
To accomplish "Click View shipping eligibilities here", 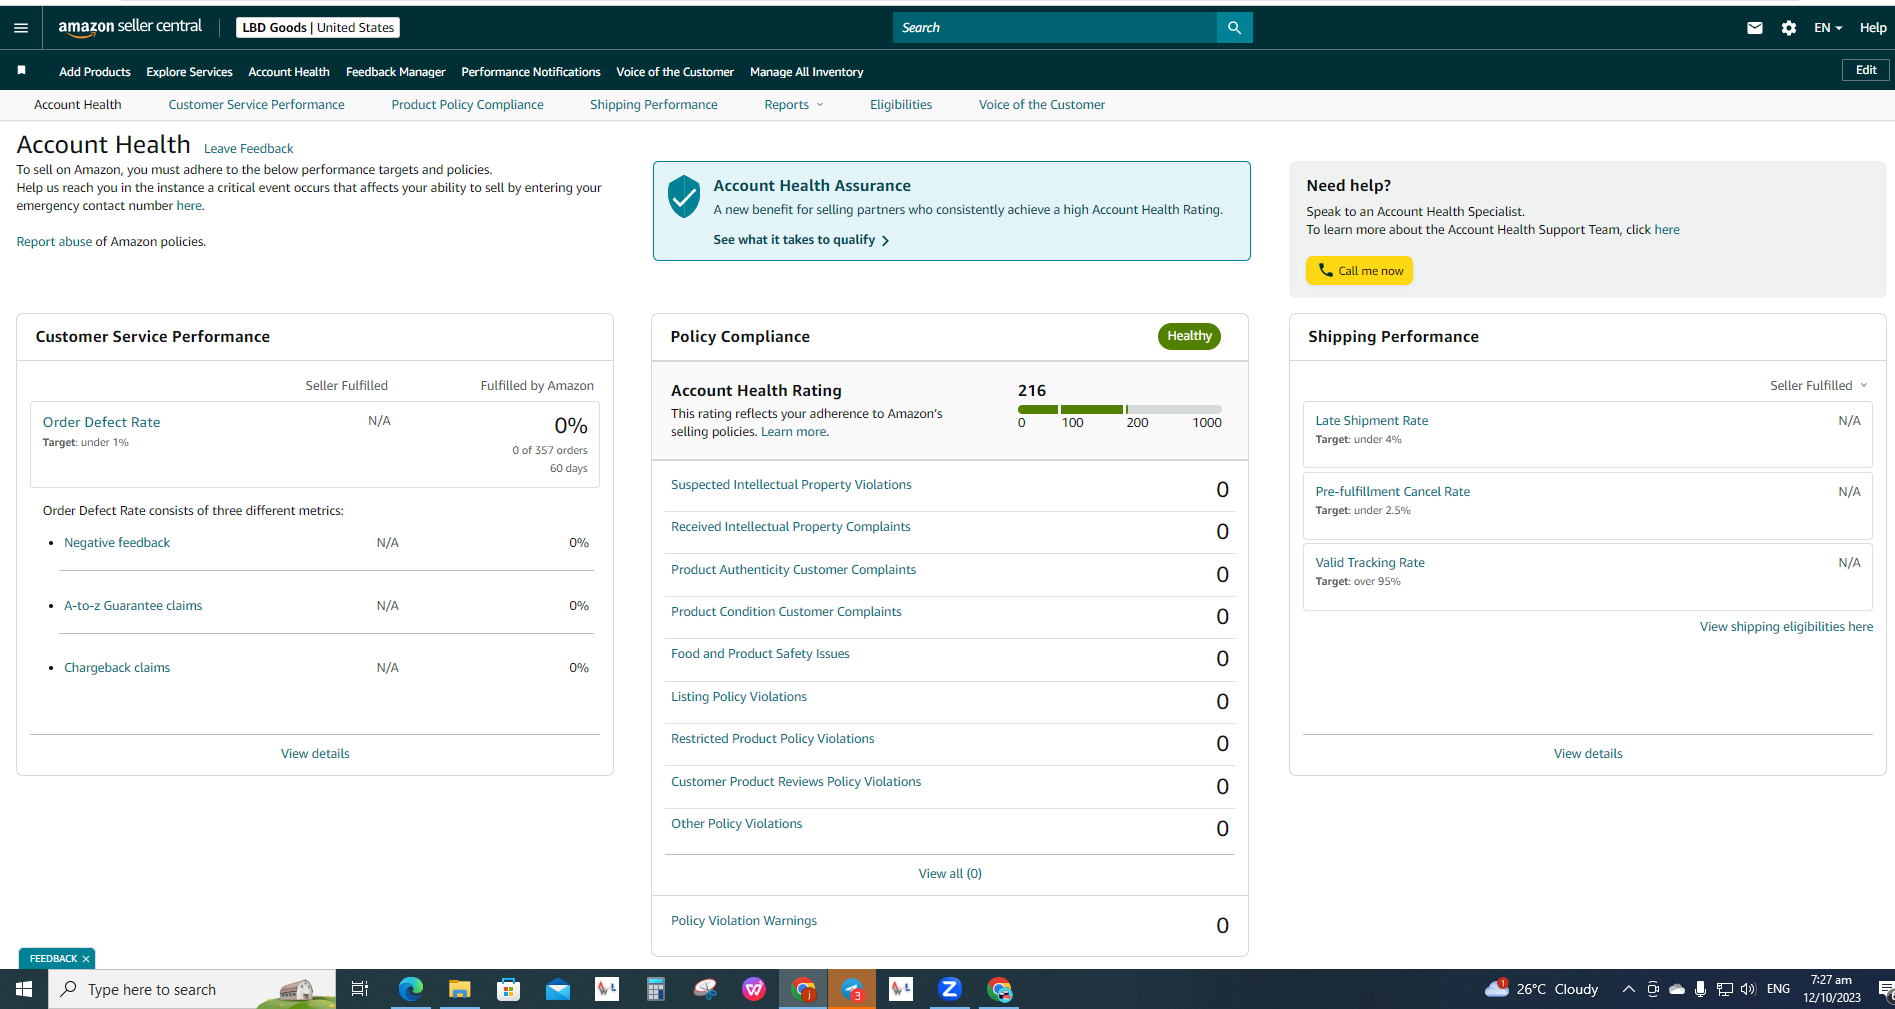I will coord(1786,627).
